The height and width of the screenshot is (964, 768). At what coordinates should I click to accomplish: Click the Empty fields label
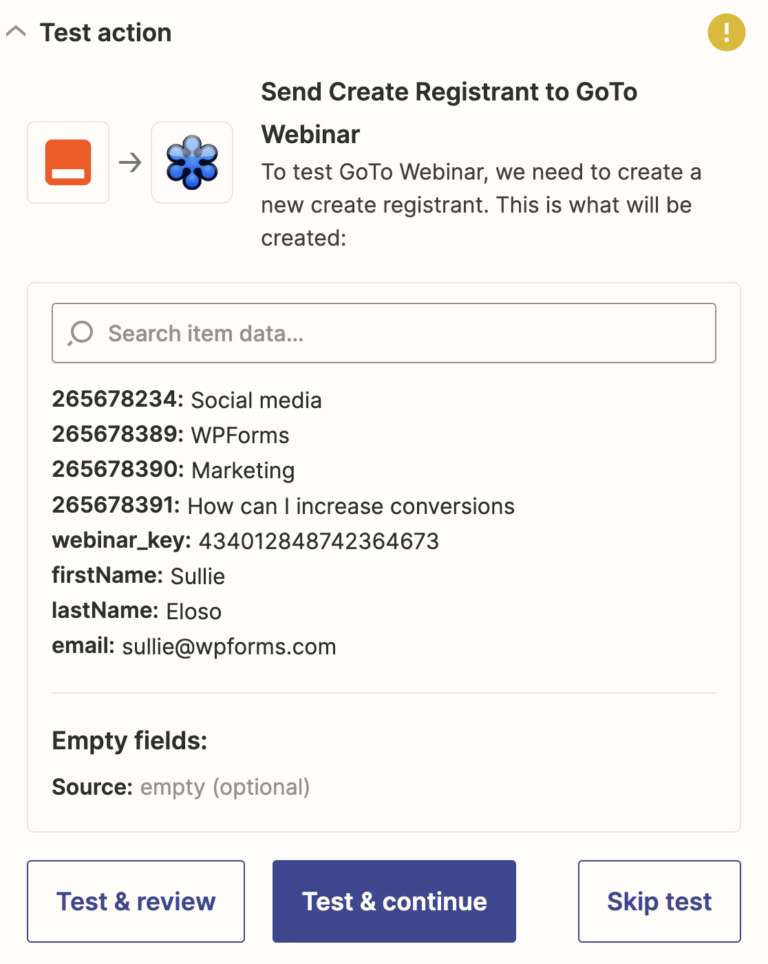coord(112,741)
